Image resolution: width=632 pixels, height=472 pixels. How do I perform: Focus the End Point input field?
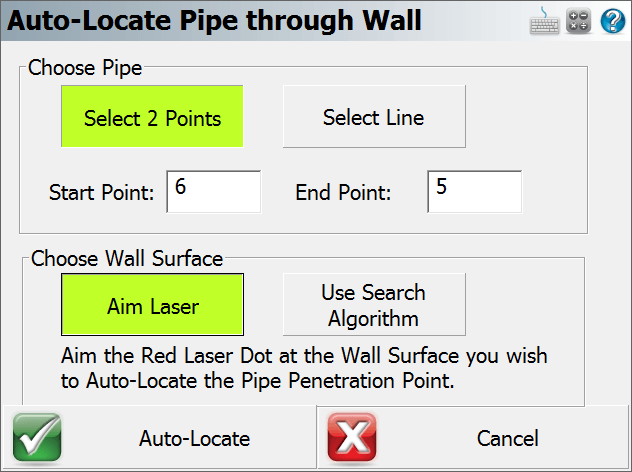[474, 191]
